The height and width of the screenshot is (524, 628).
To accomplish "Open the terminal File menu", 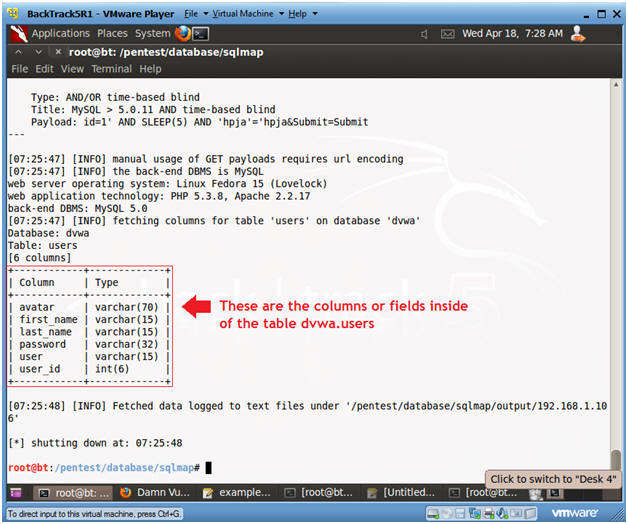I will [x=20, y=69].
